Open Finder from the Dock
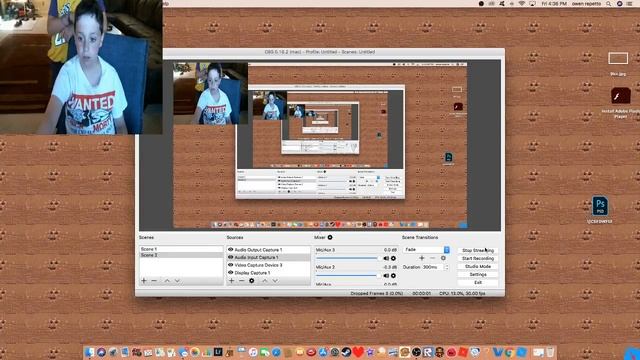Screen dimensions: 640x360 89,352
